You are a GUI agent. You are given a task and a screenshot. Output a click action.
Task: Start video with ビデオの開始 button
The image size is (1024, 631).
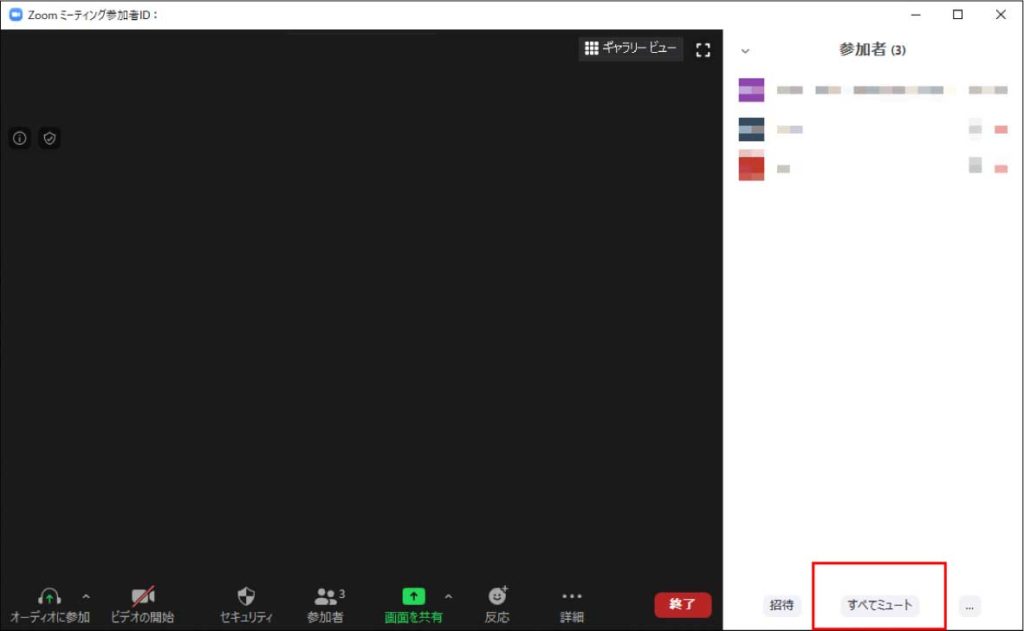coord(142,604)
